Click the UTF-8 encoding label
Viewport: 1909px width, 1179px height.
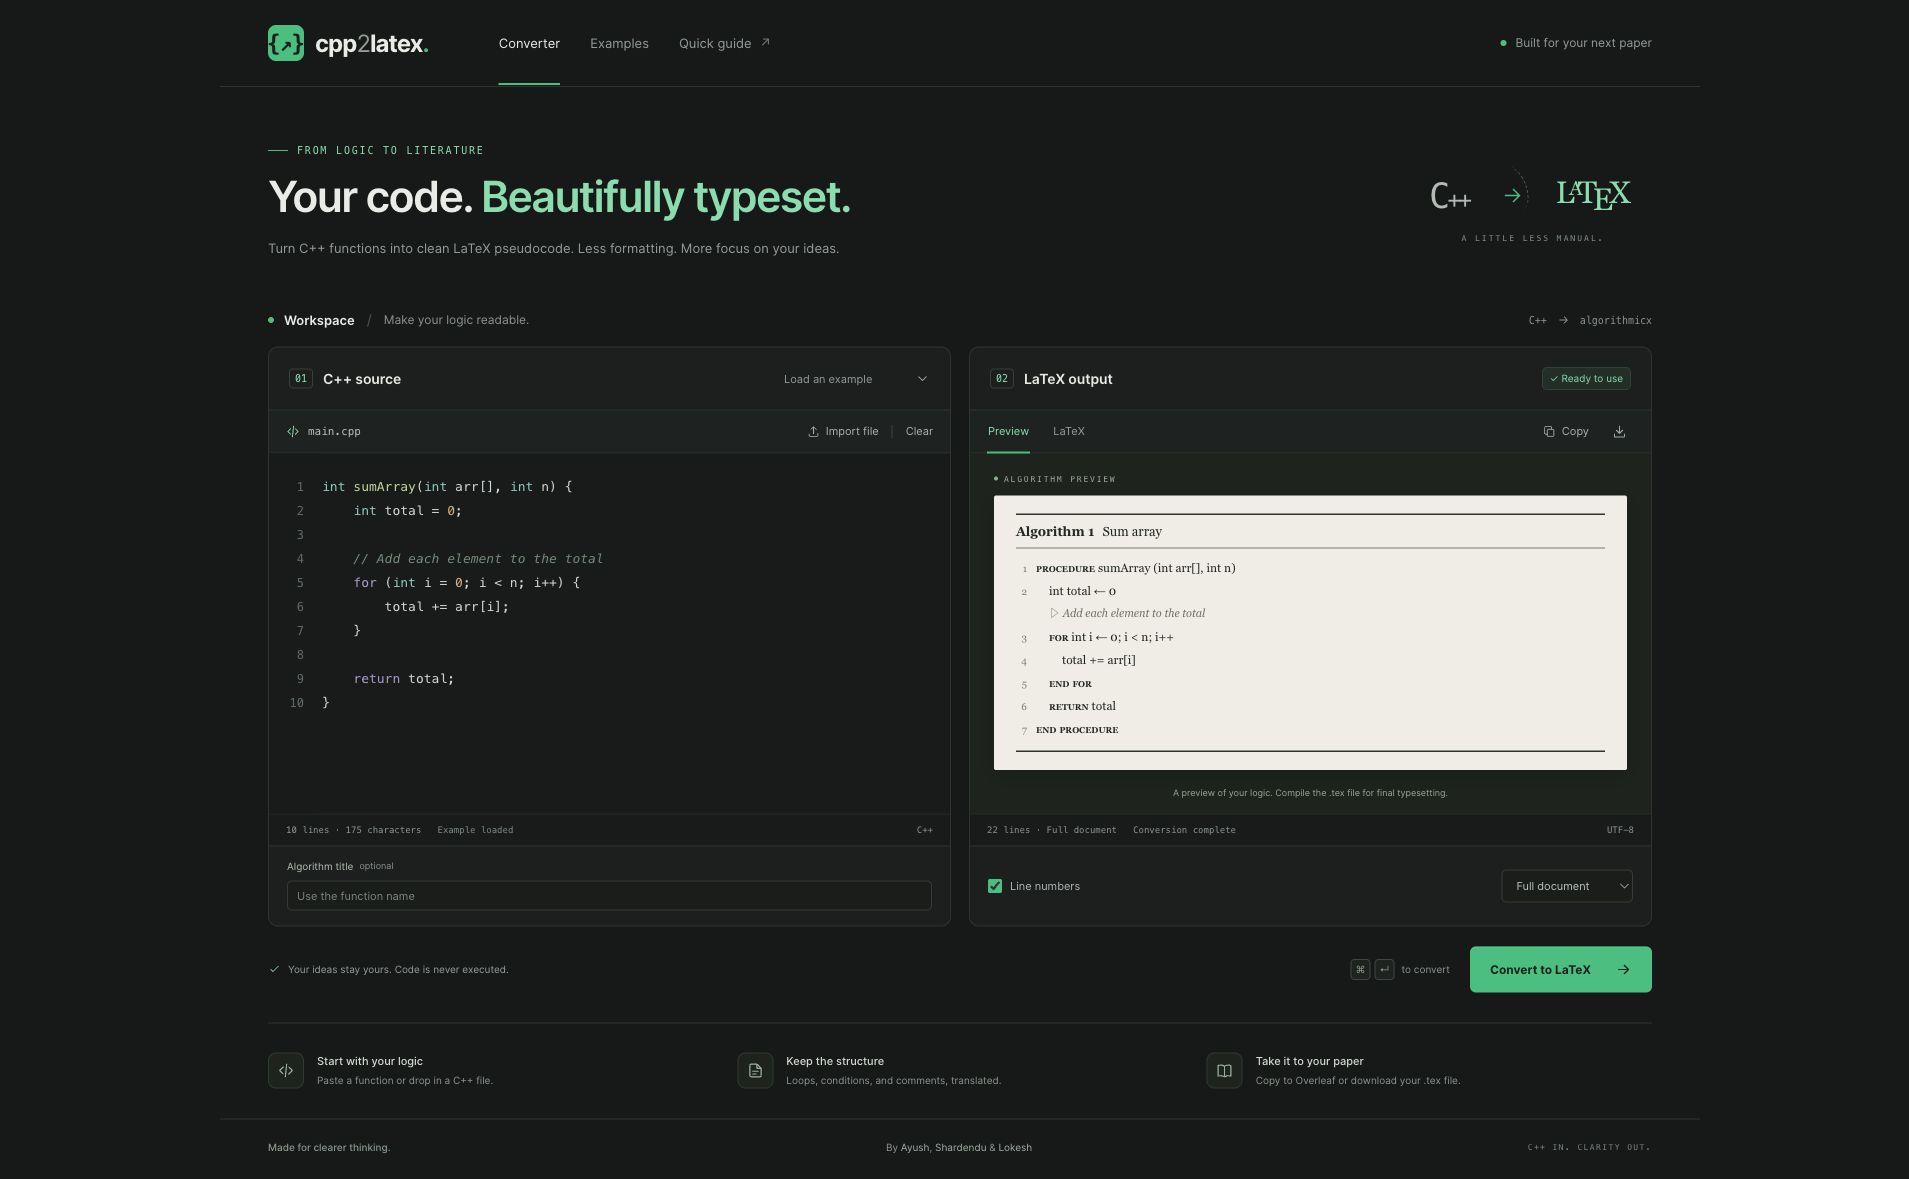(x=1620, y=830)
